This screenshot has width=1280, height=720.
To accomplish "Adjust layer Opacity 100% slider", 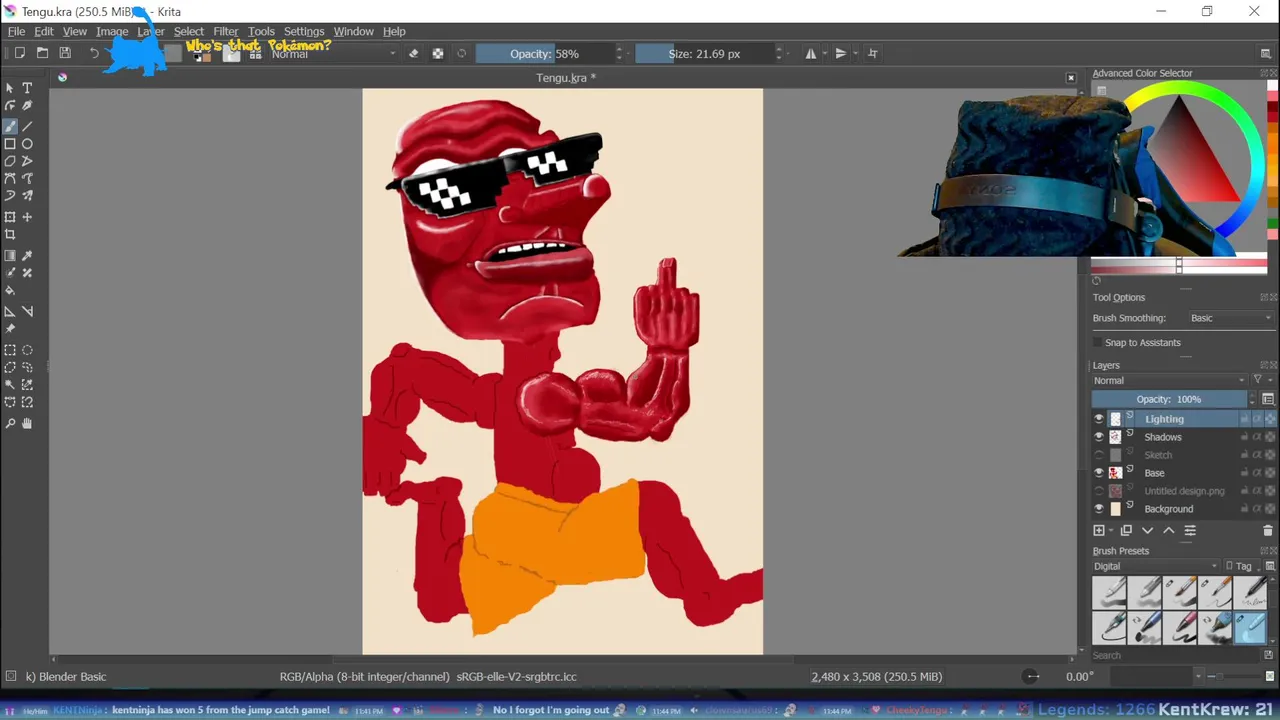I will point(1169,399).
